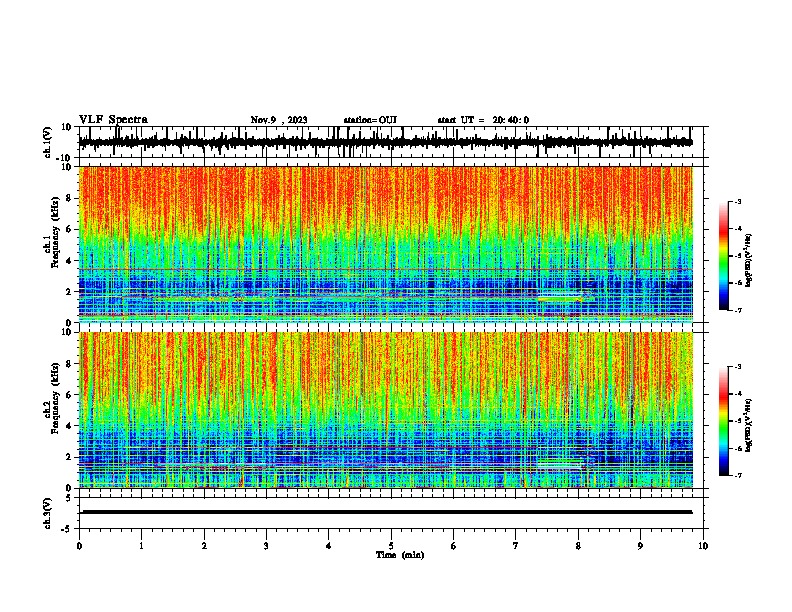792x612 pixels.
Task: Click the "-3" label on ch.1 colorbar
Action: [737, 202]
